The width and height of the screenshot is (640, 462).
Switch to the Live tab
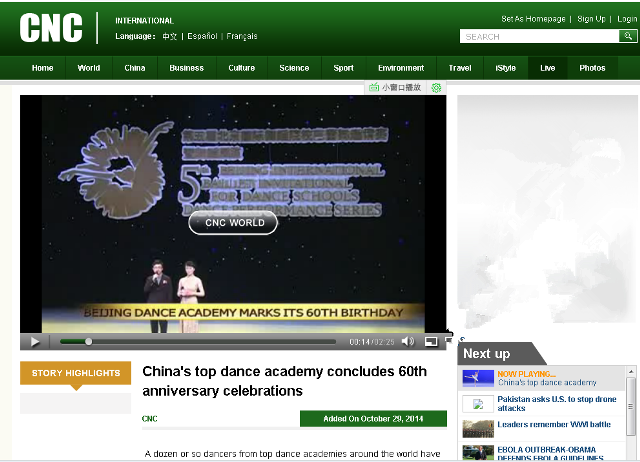[x=548, y=68]
